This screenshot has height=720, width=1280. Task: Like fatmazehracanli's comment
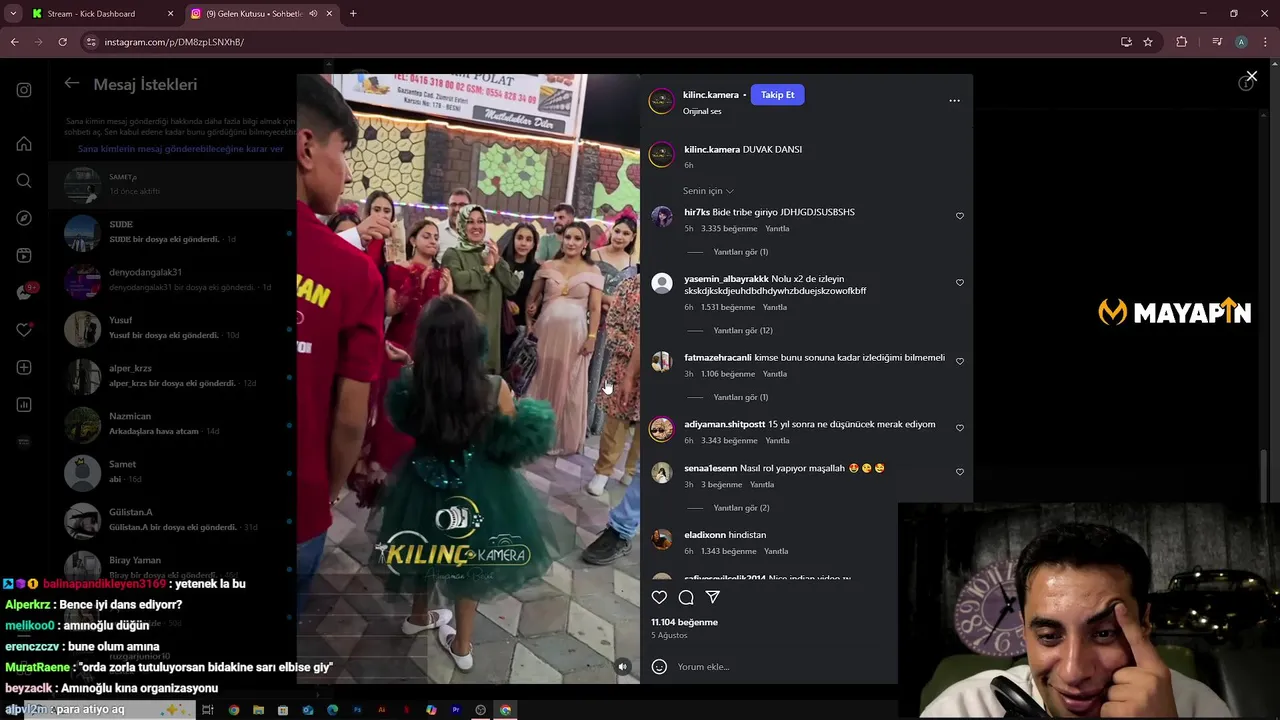pyautogui.click(x=960, y=362)
